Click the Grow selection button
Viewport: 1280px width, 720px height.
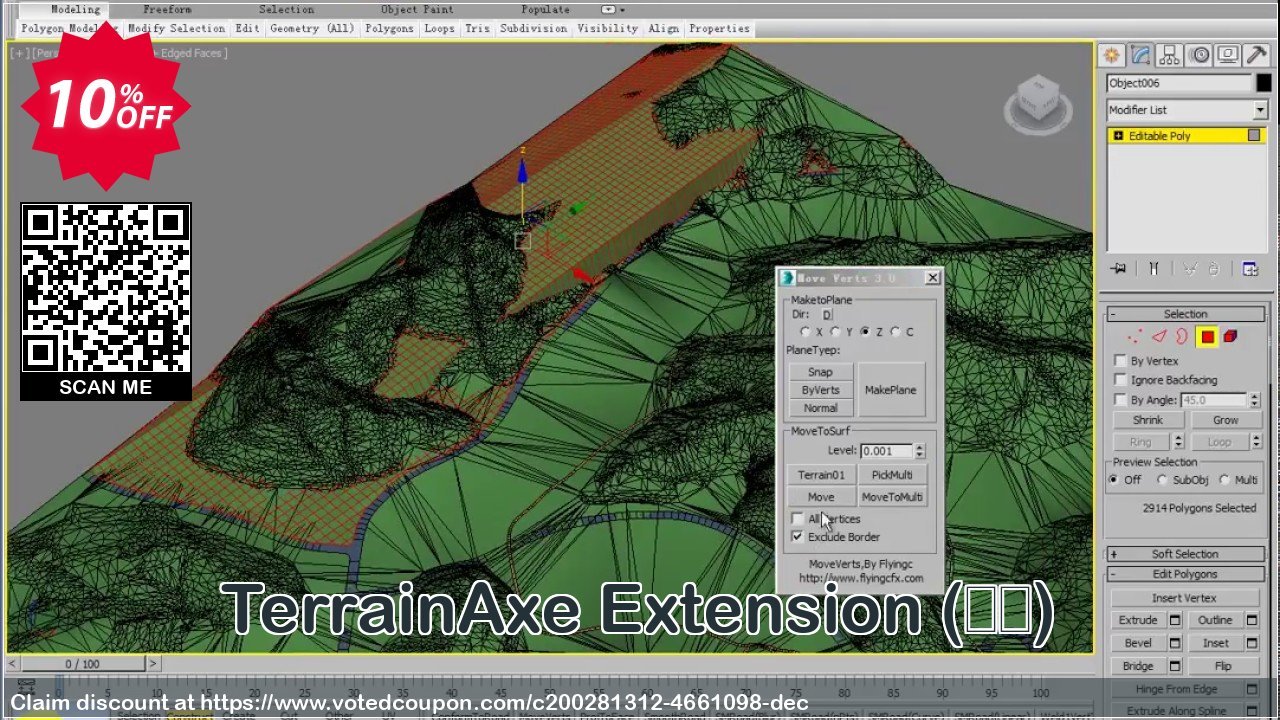[1225, 421]
